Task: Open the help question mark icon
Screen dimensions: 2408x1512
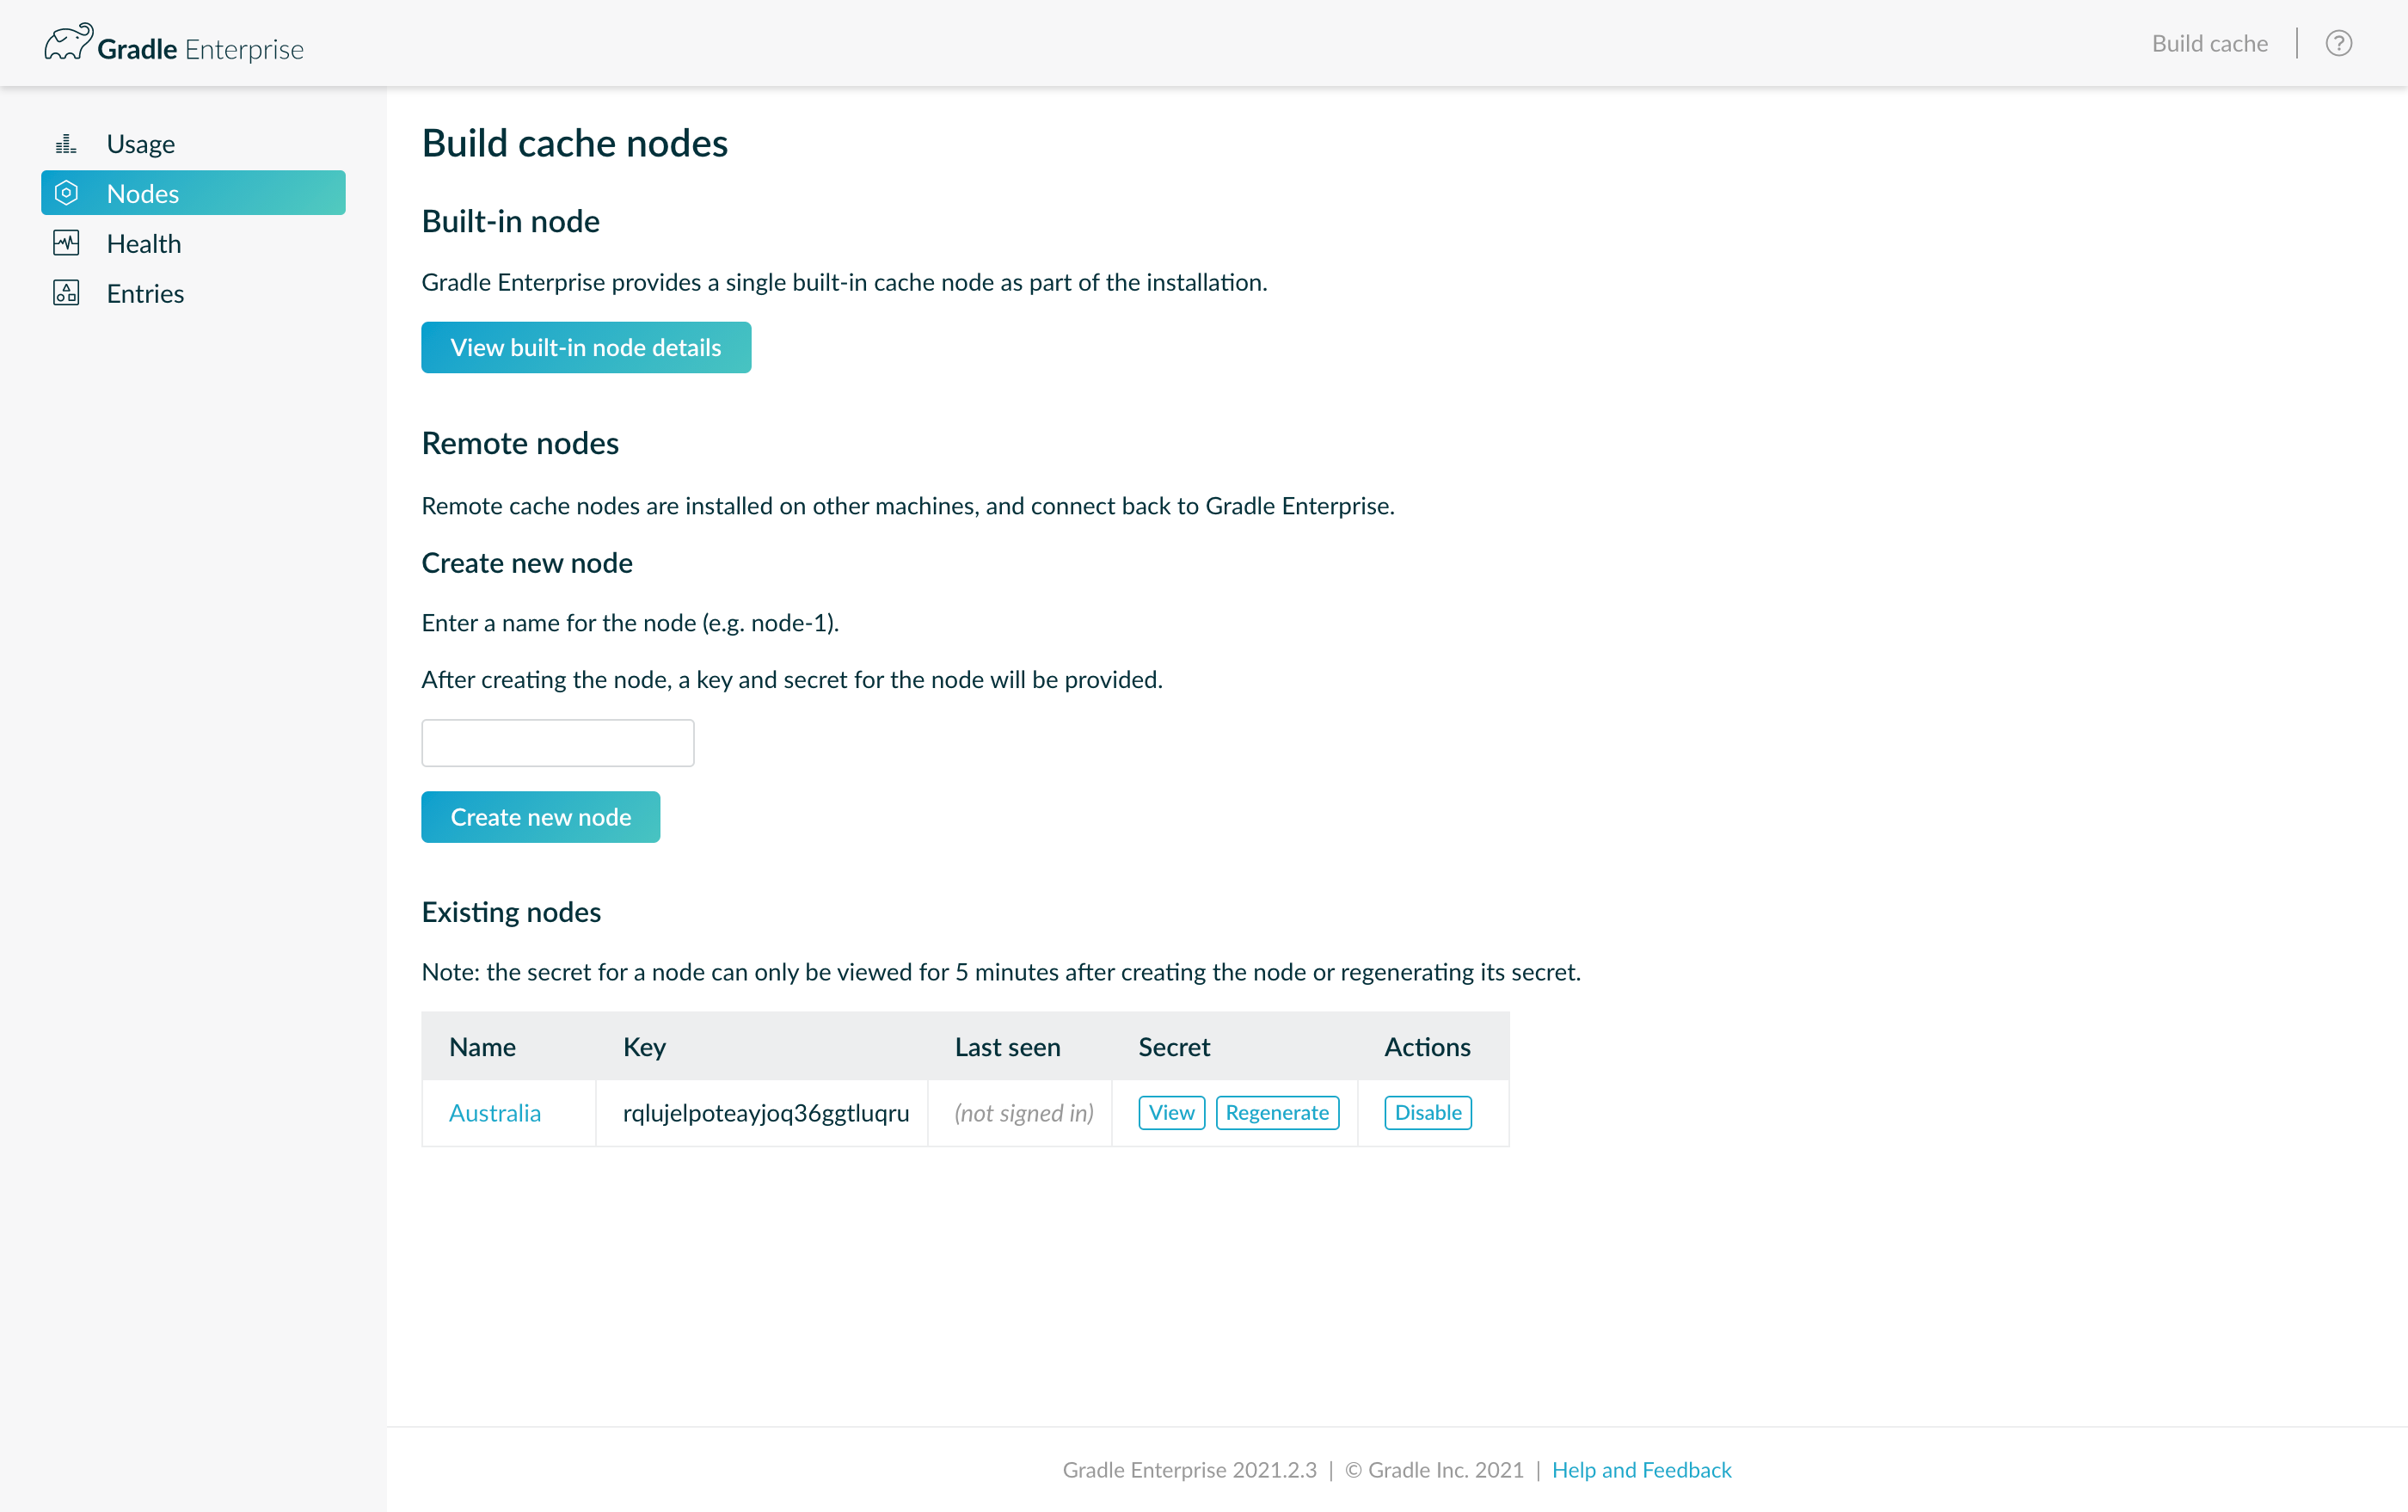Action: [2338, 44]
